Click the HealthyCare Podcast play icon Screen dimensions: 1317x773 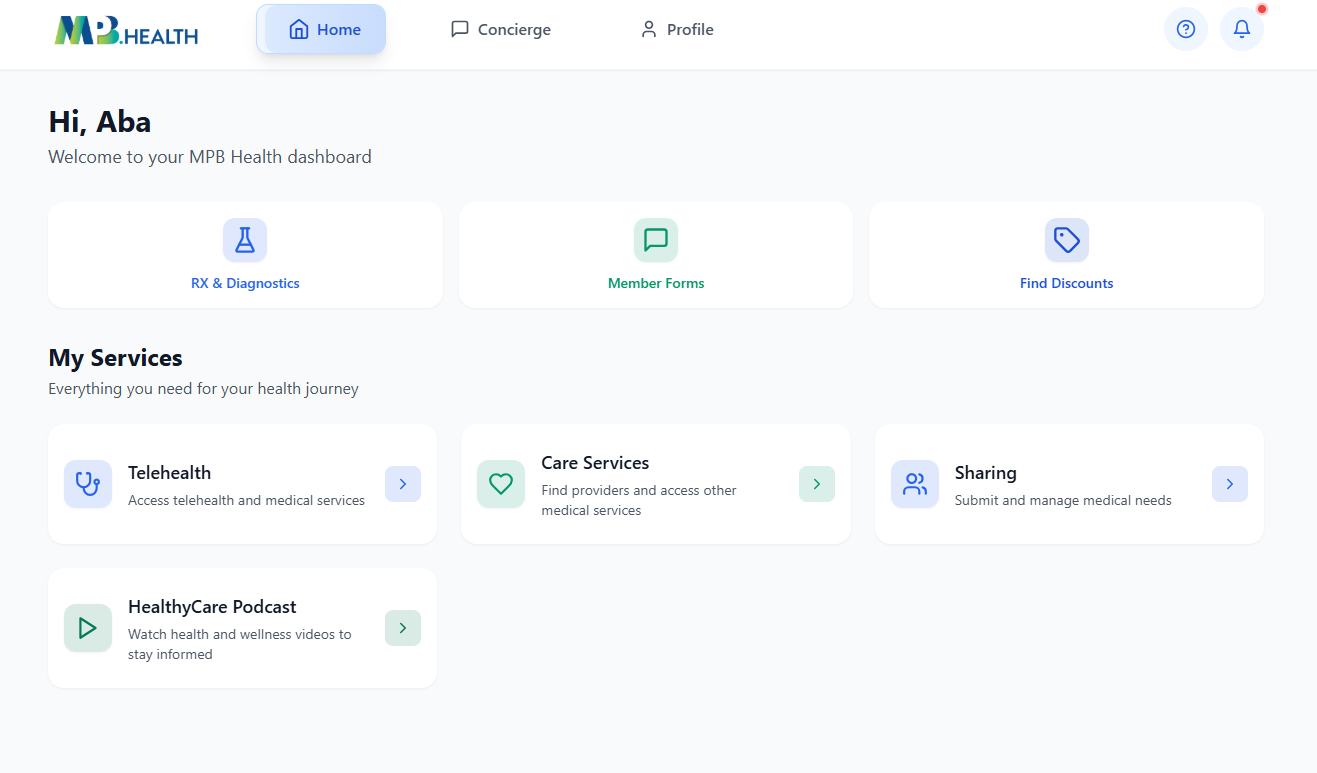click(88, 628)
